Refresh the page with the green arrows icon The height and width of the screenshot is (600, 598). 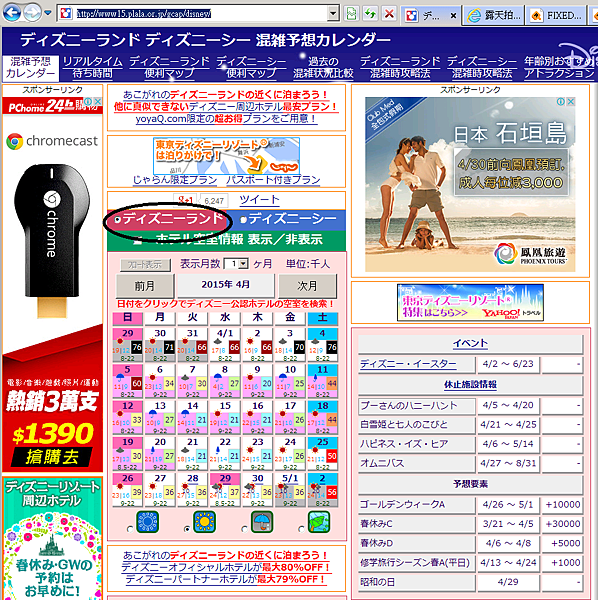[x=370, y=15]
